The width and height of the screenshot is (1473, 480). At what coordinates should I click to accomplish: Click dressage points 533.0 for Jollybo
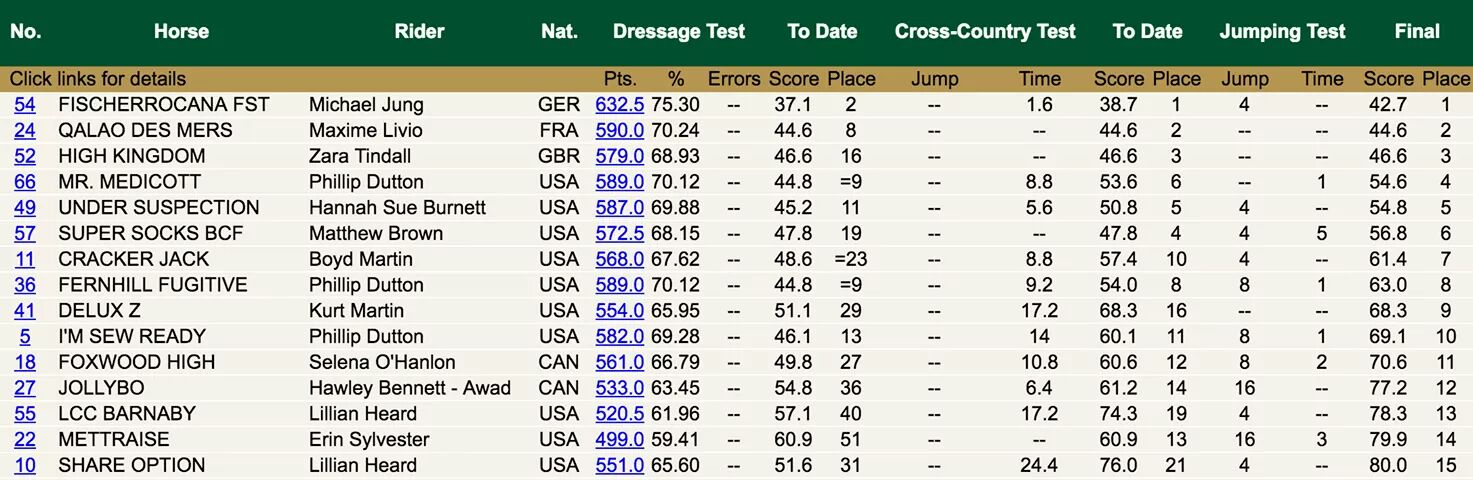click(x=619, y=388)
